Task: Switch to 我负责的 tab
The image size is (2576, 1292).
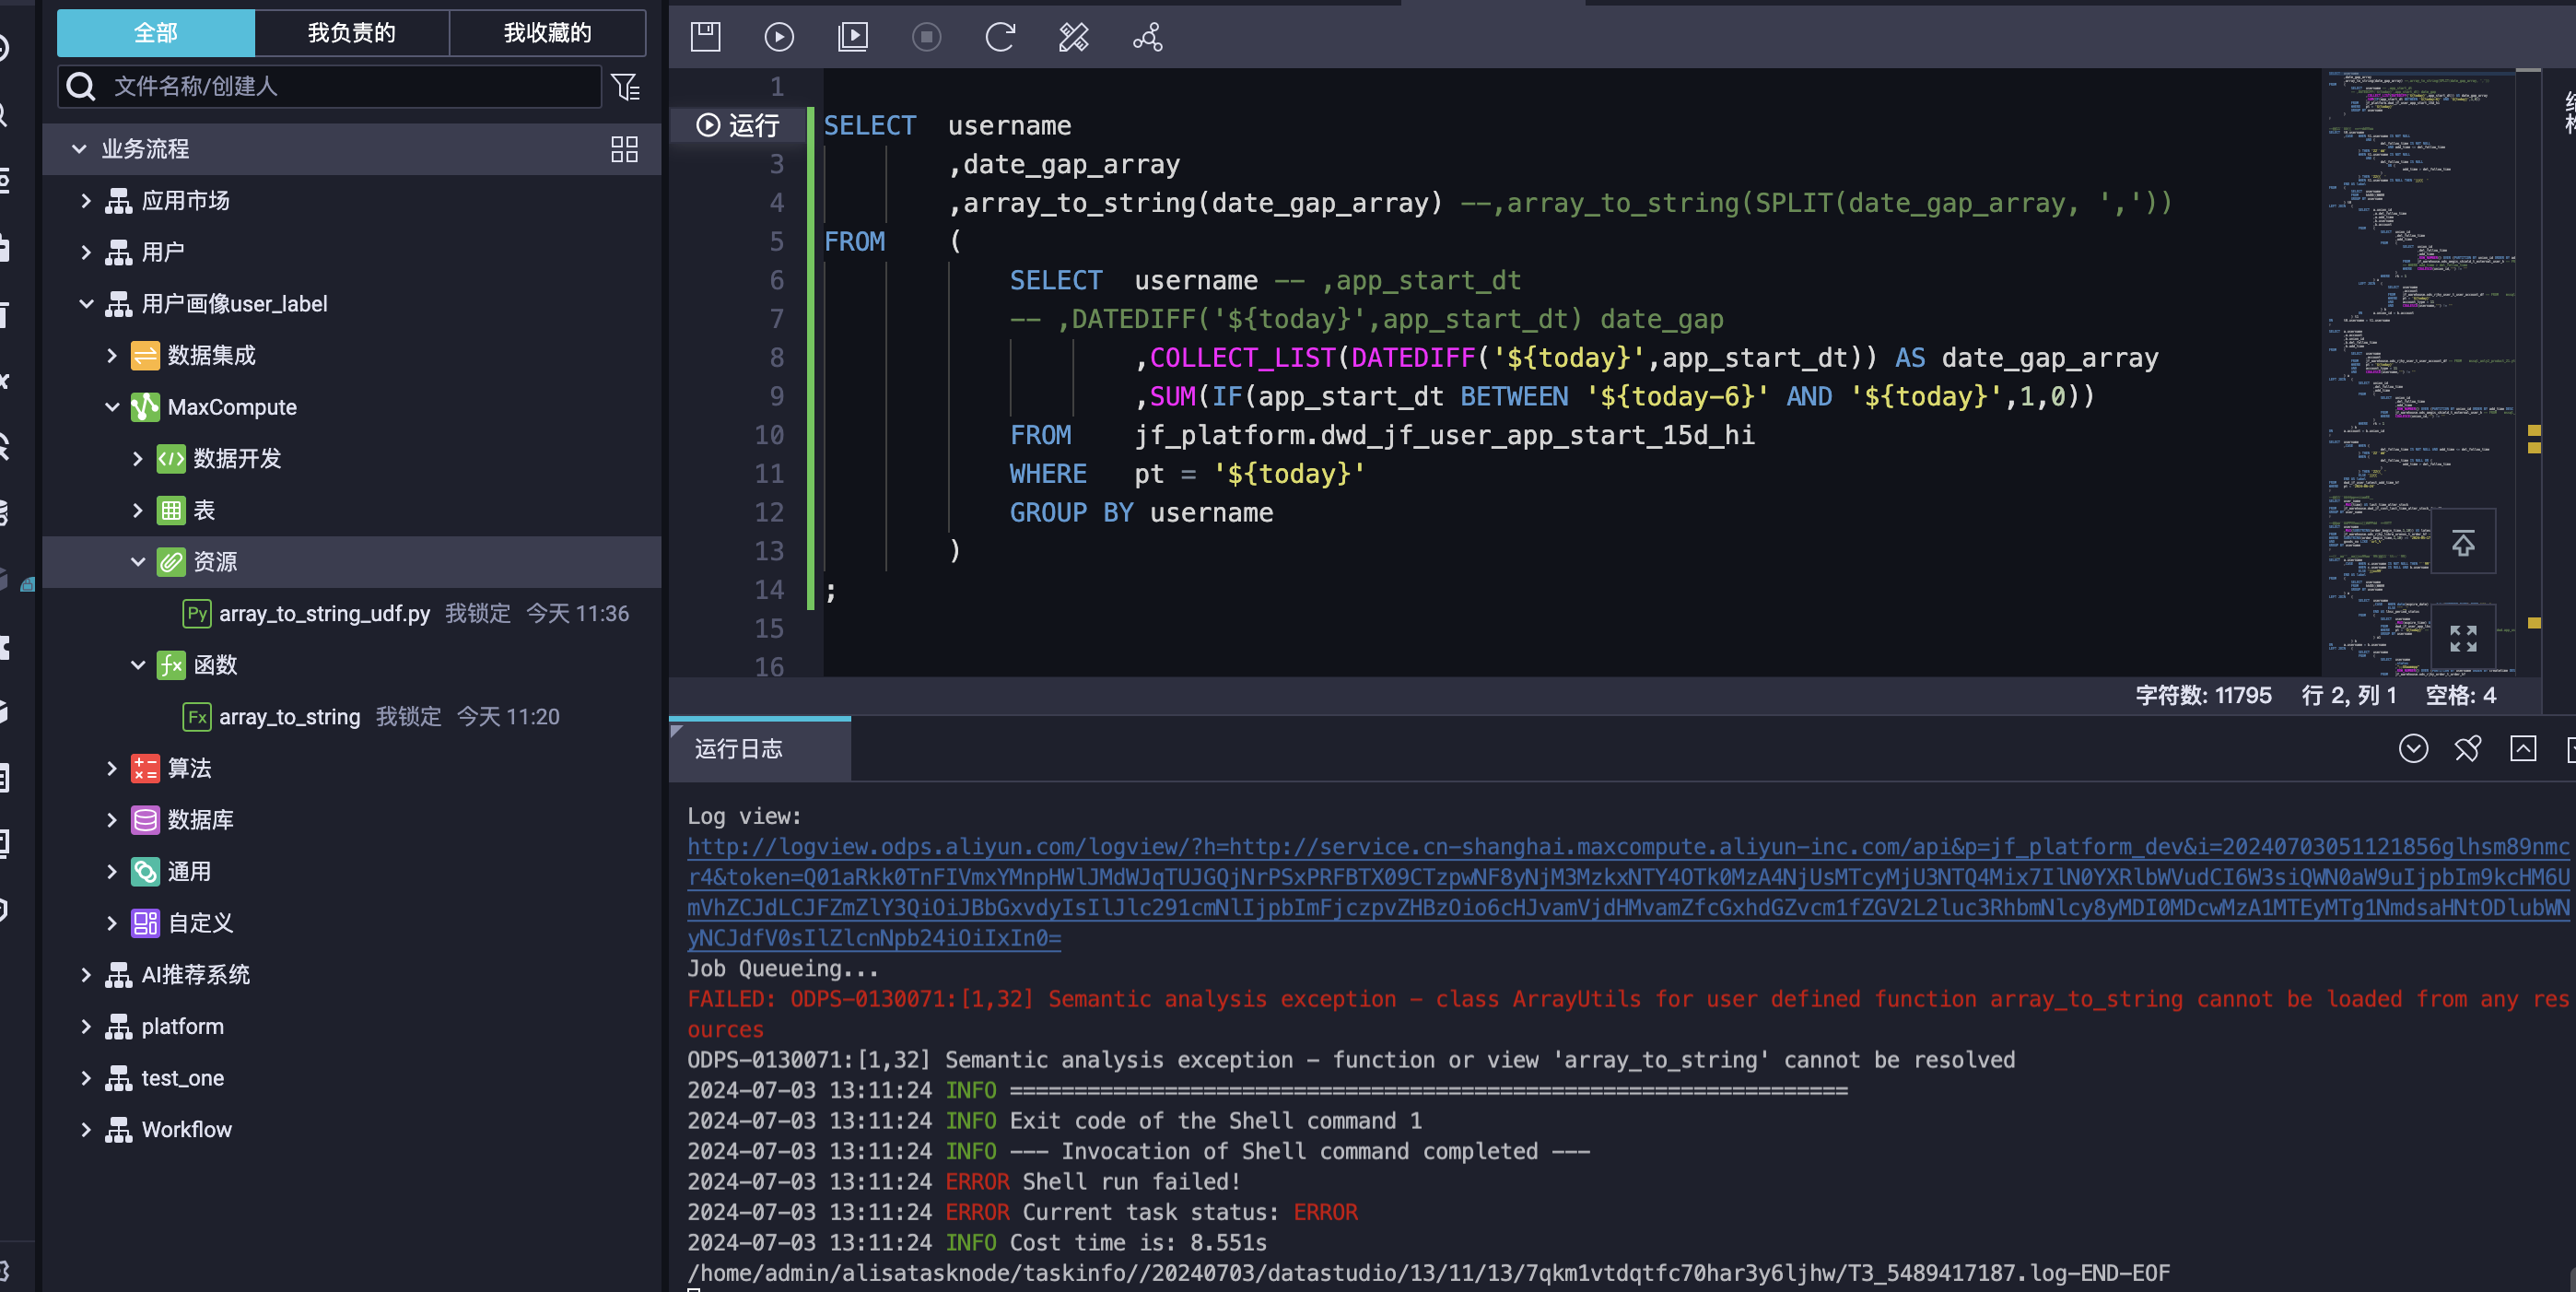Action: pyautogui.click(x=352, y=33)
